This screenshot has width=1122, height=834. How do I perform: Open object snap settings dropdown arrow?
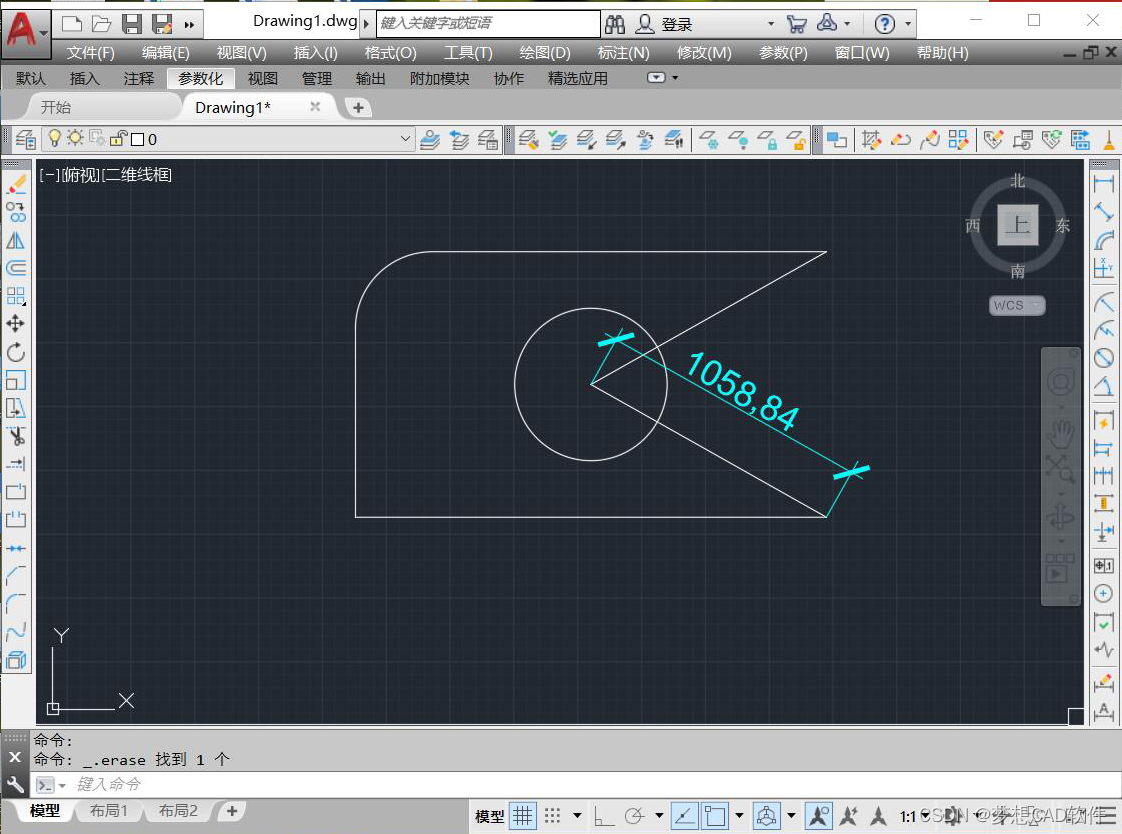click(x=739, y=816)
